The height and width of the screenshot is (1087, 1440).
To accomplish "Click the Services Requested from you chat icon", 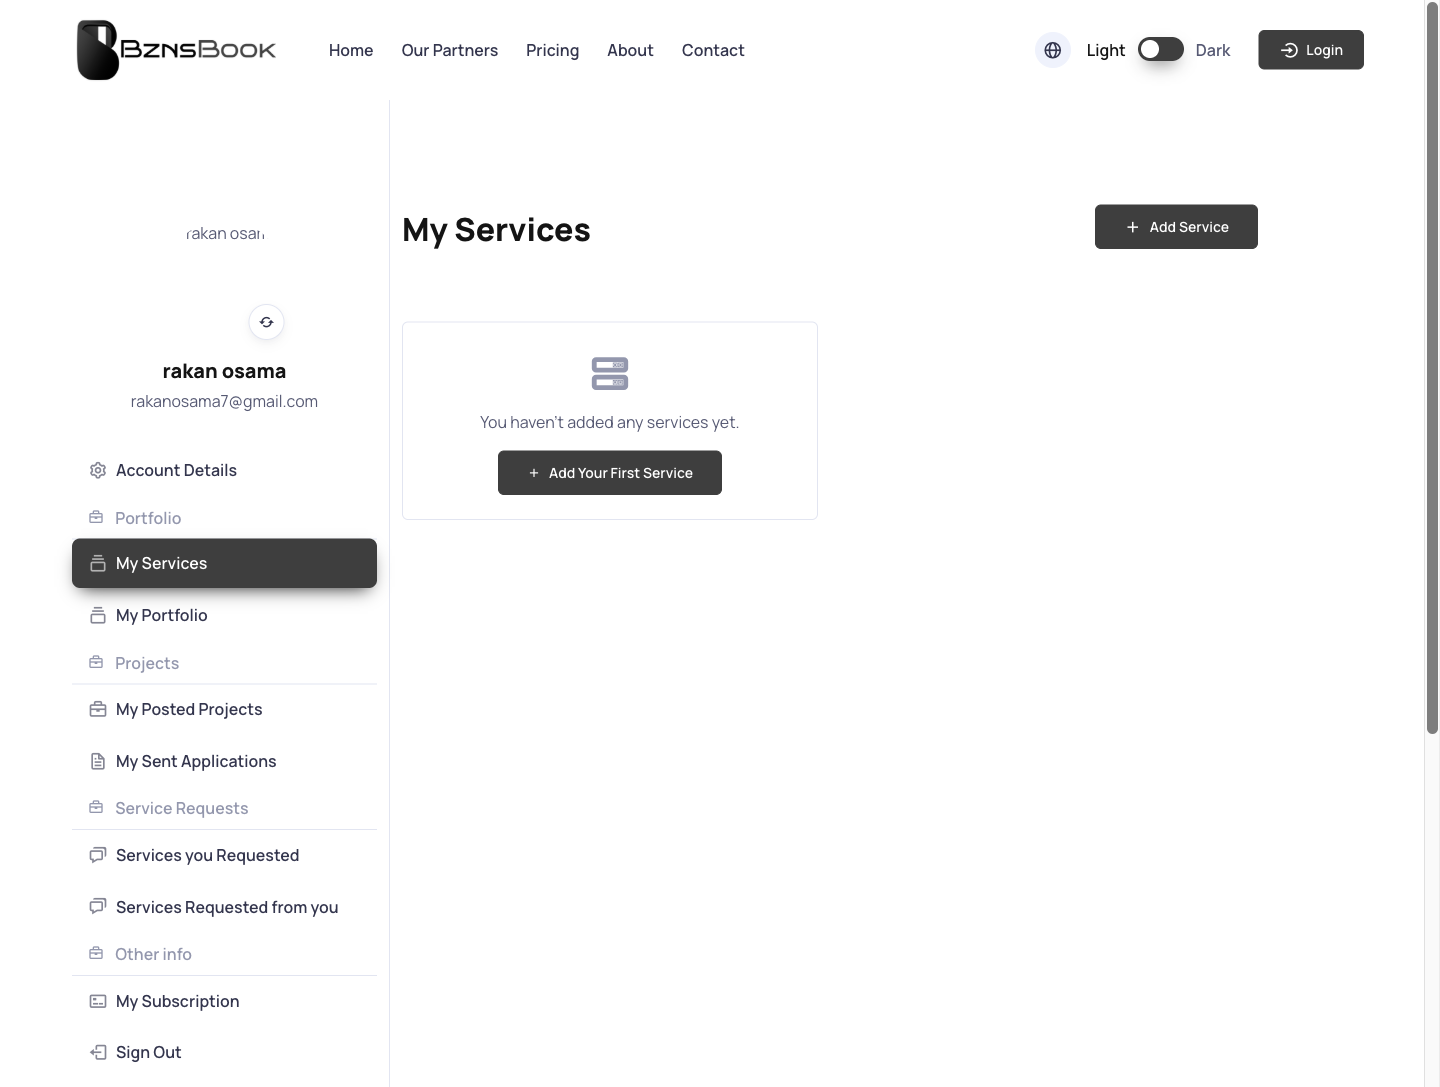I will pyautogui.click(x=98, y=907).
